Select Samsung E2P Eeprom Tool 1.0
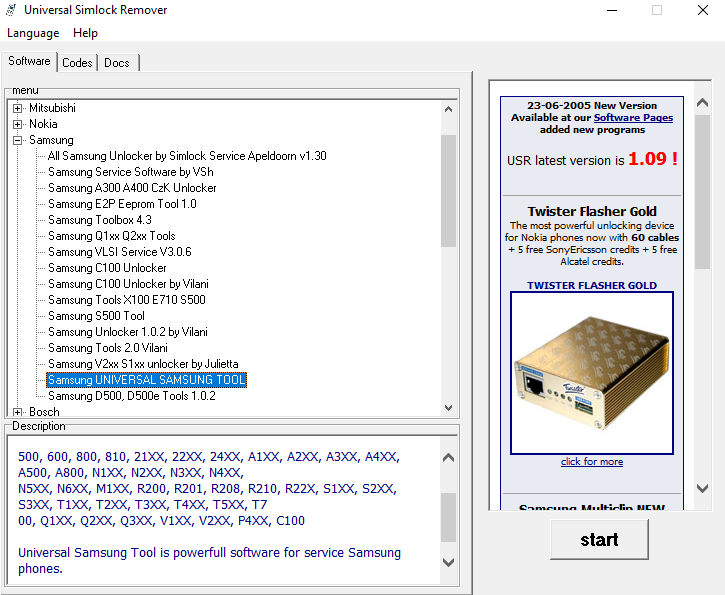 point(122,204)
